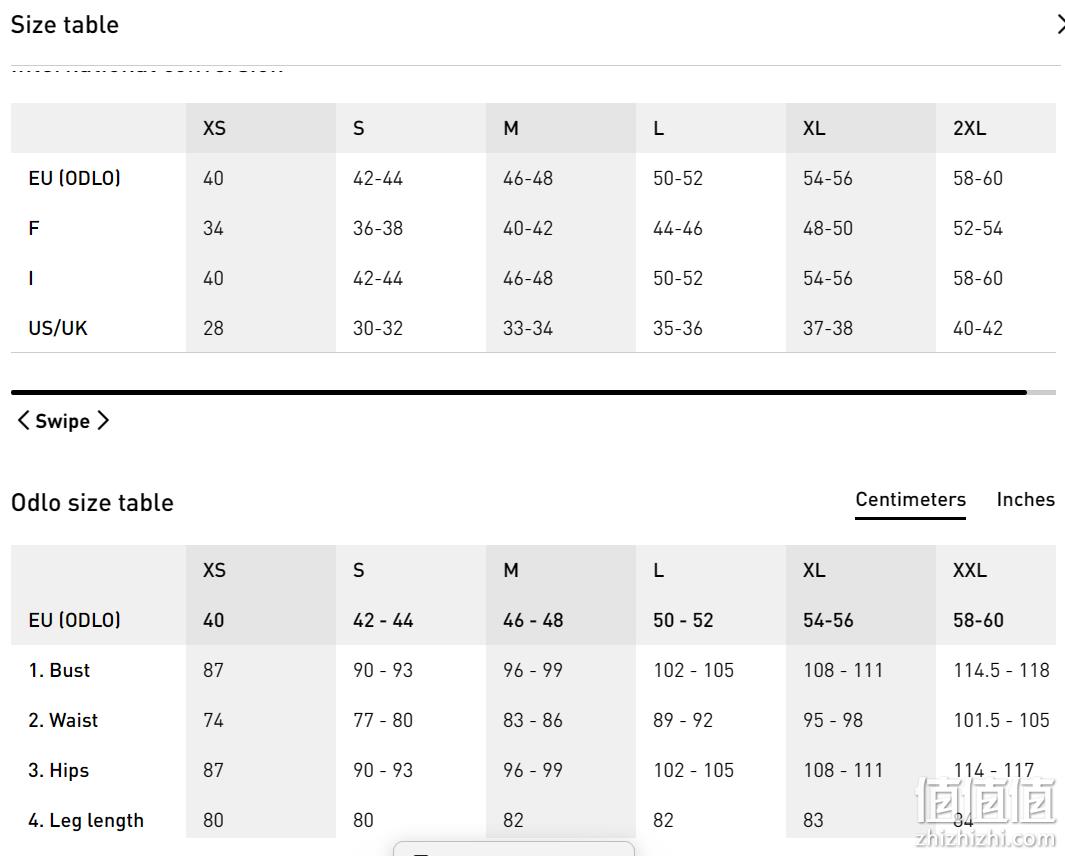Screen dimensions: 1065x856
Task: Click the XS column header in conversion table
Action: (x=214, y=128)
